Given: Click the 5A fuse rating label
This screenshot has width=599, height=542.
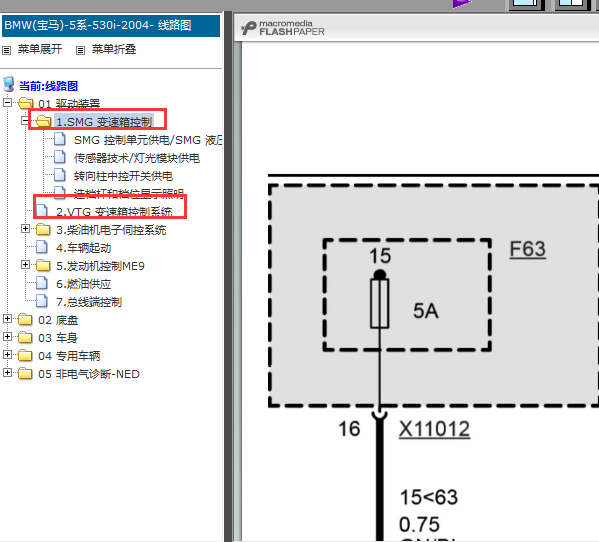Looking at the screenshot, I should [x=426, y=311].
